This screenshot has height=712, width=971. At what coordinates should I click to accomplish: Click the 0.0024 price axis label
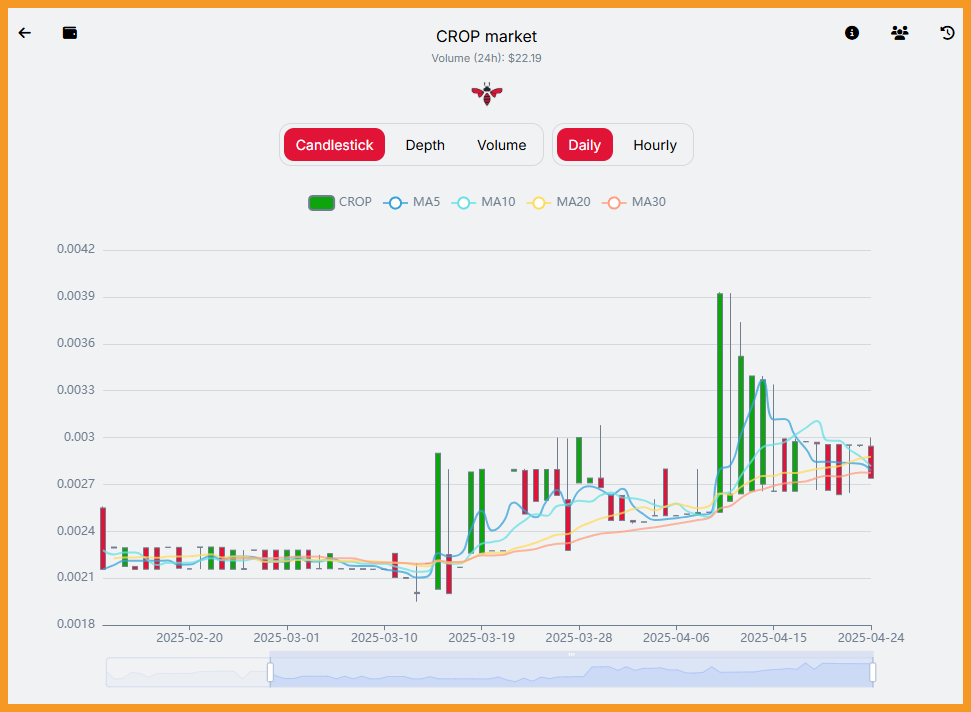tap(76, 531)
